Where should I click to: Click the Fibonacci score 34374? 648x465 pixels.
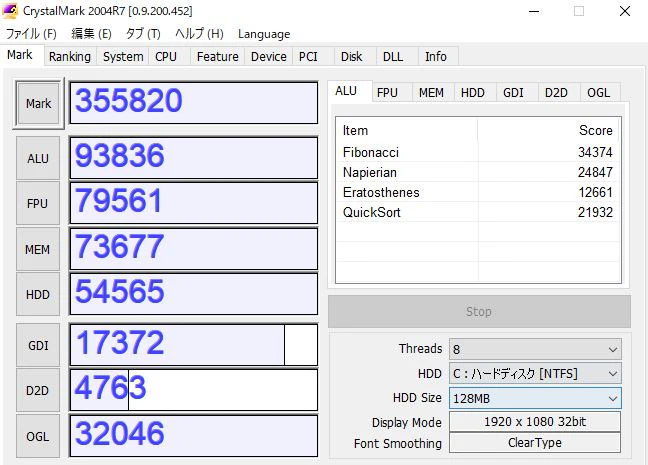(x=595, y=152)
